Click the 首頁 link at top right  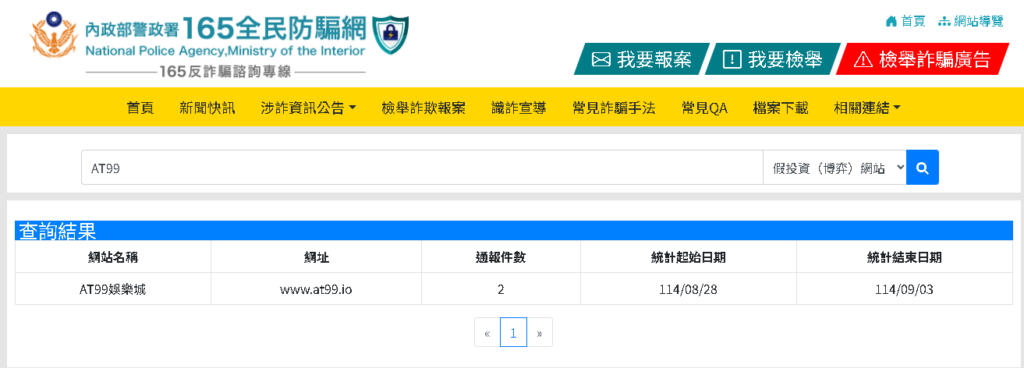coord(906,21)
